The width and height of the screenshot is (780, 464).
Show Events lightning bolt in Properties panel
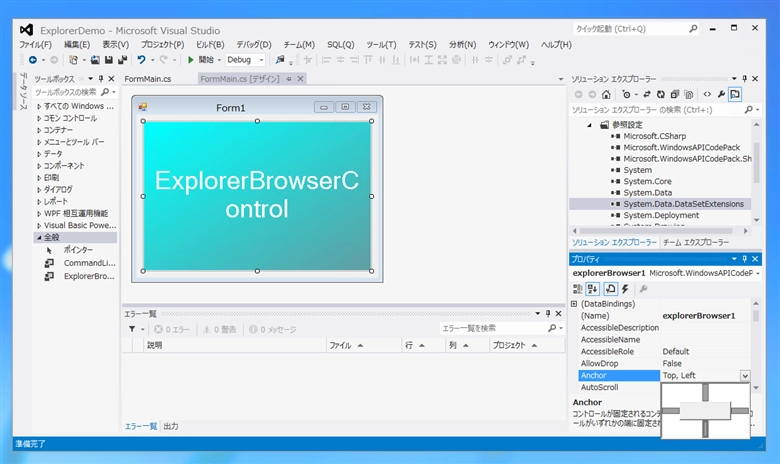[x=625, y=289]
